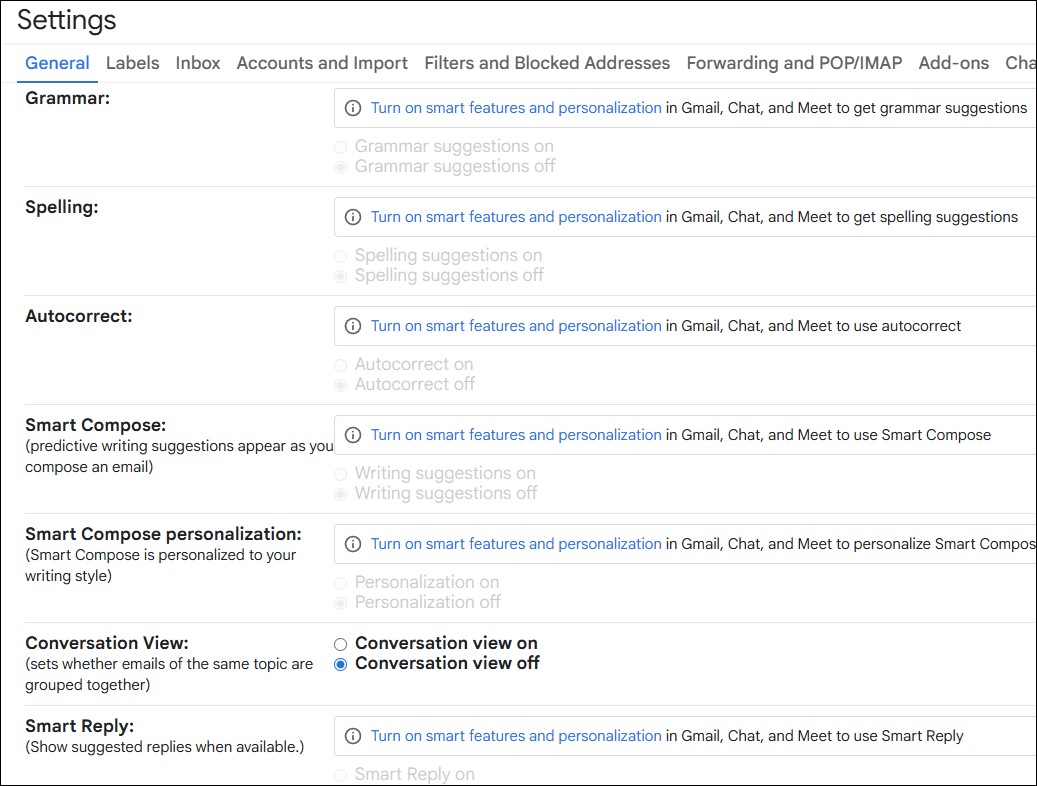
Task: Click the info icon in the Smart Compose personalization notice
Action: pyautogui.click(x=353, y=544)
